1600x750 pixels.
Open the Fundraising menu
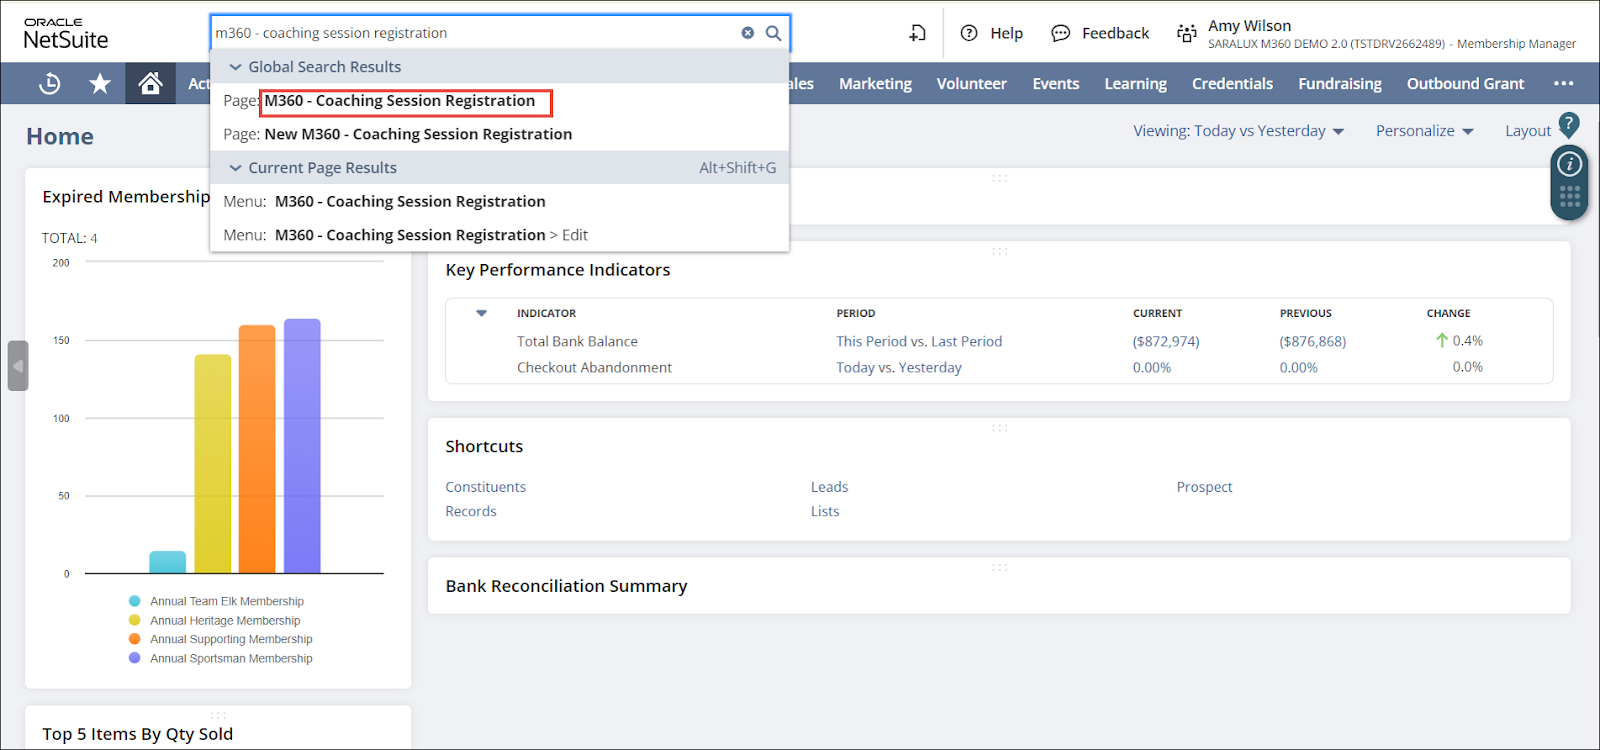point(1339,84)
